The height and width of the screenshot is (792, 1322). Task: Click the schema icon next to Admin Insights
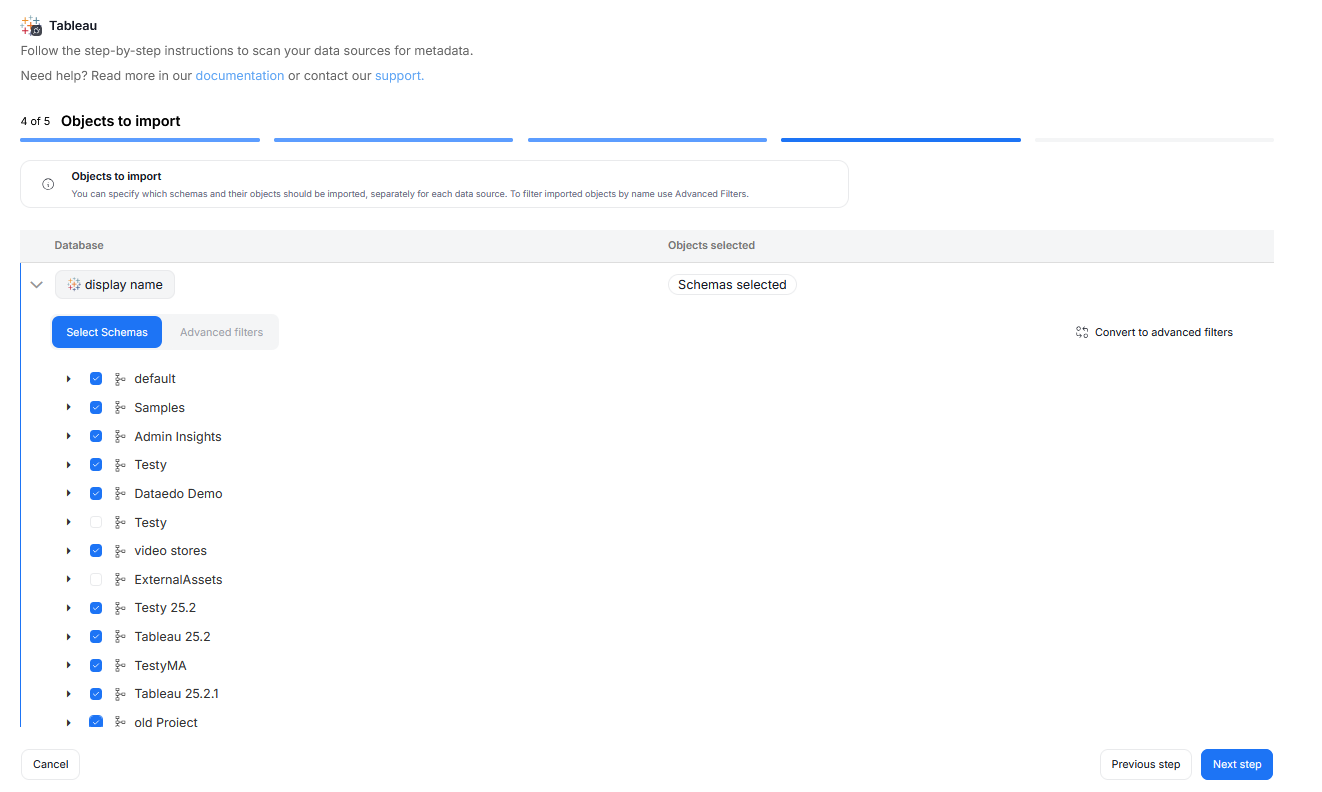(x=120, y=437)
